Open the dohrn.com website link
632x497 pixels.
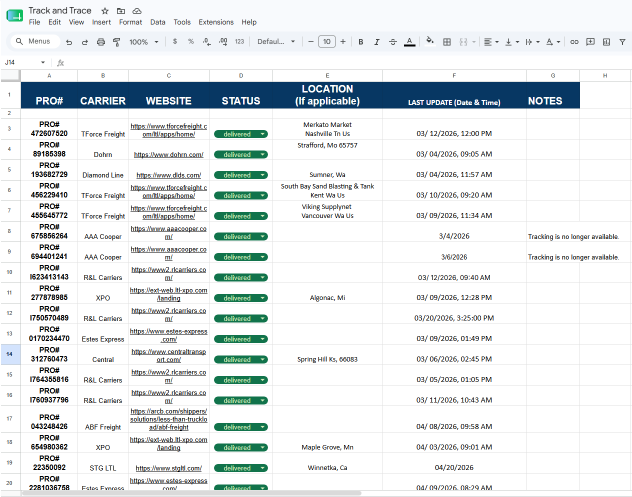[x=168, y=154]
